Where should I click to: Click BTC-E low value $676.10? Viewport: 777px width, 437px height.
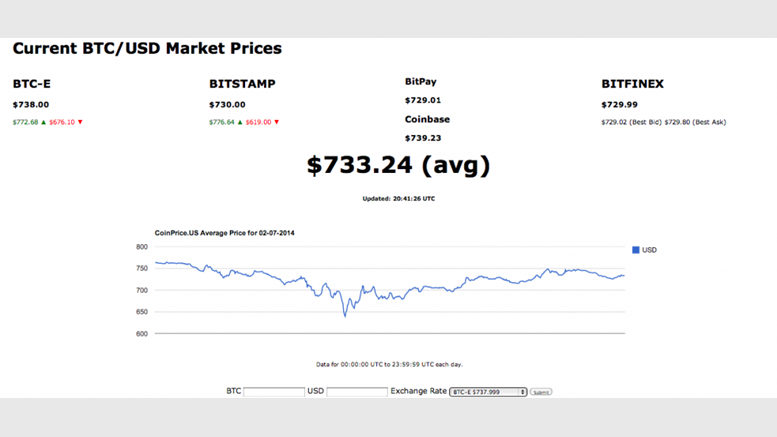click(x=62, y=122)
